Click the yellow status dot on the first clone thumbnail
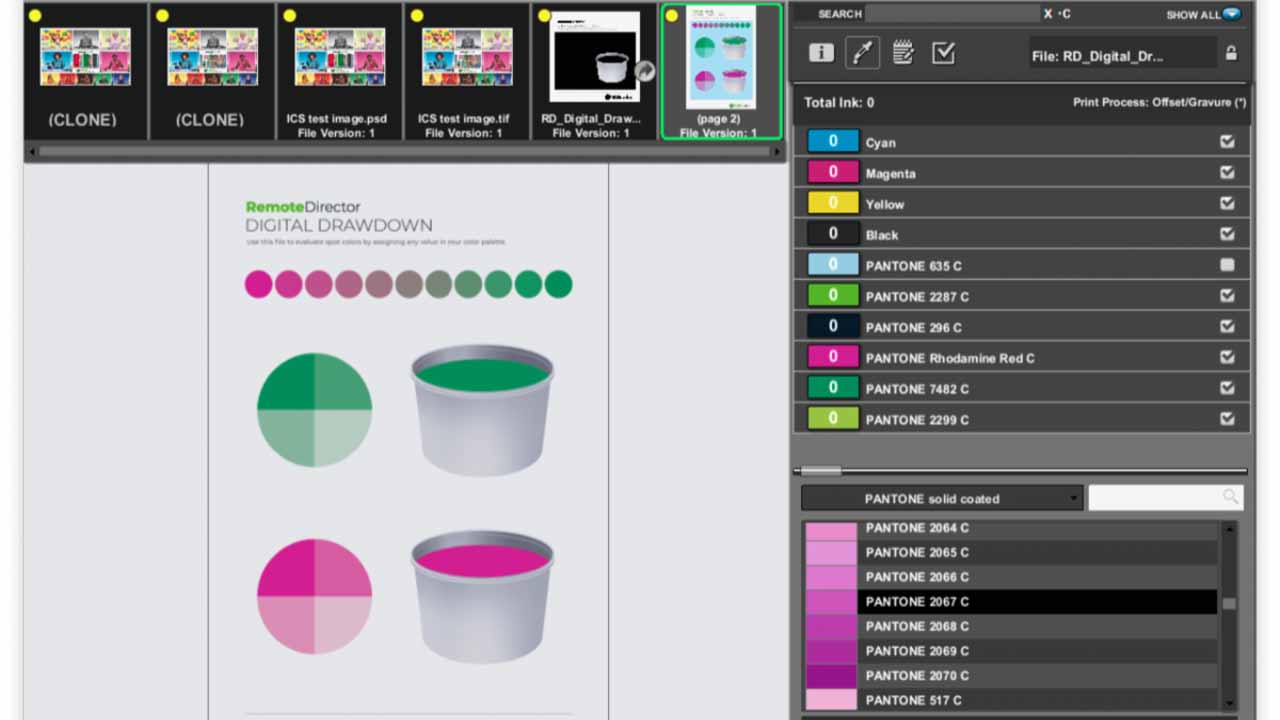Viewport: 1280px width, 720px height. point(37,15)
